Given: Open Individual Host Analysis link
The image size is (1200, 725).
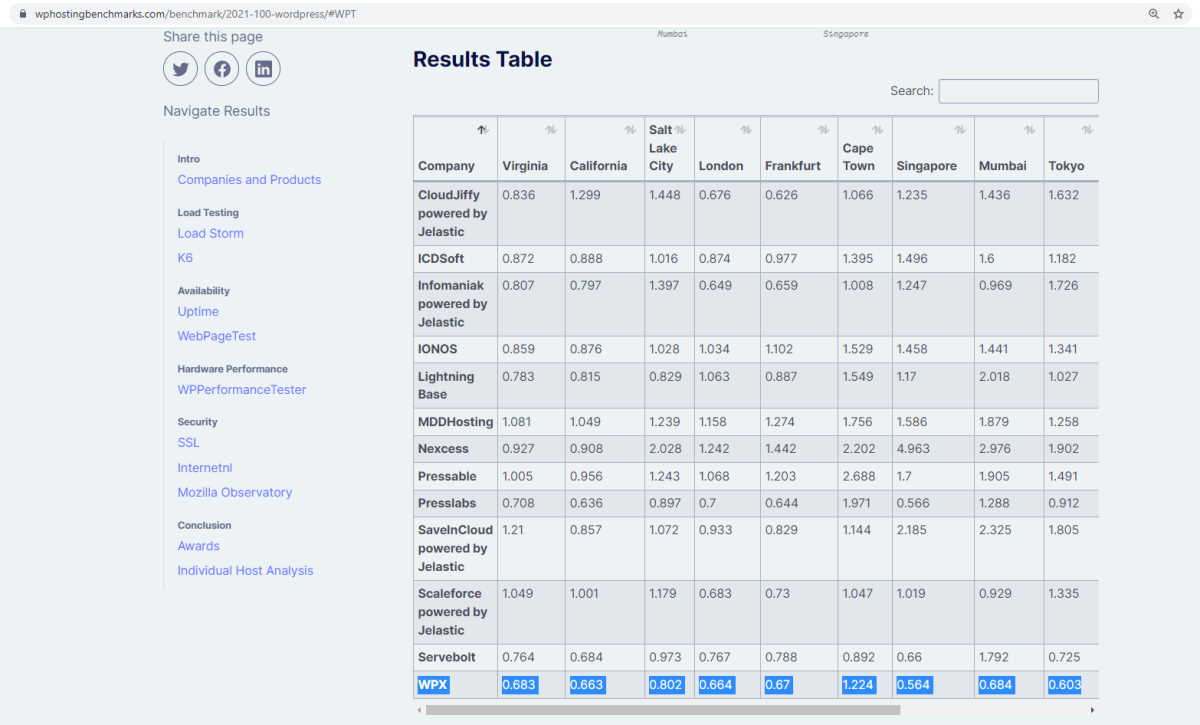Looking at the screenshot, I should (245, 570).
